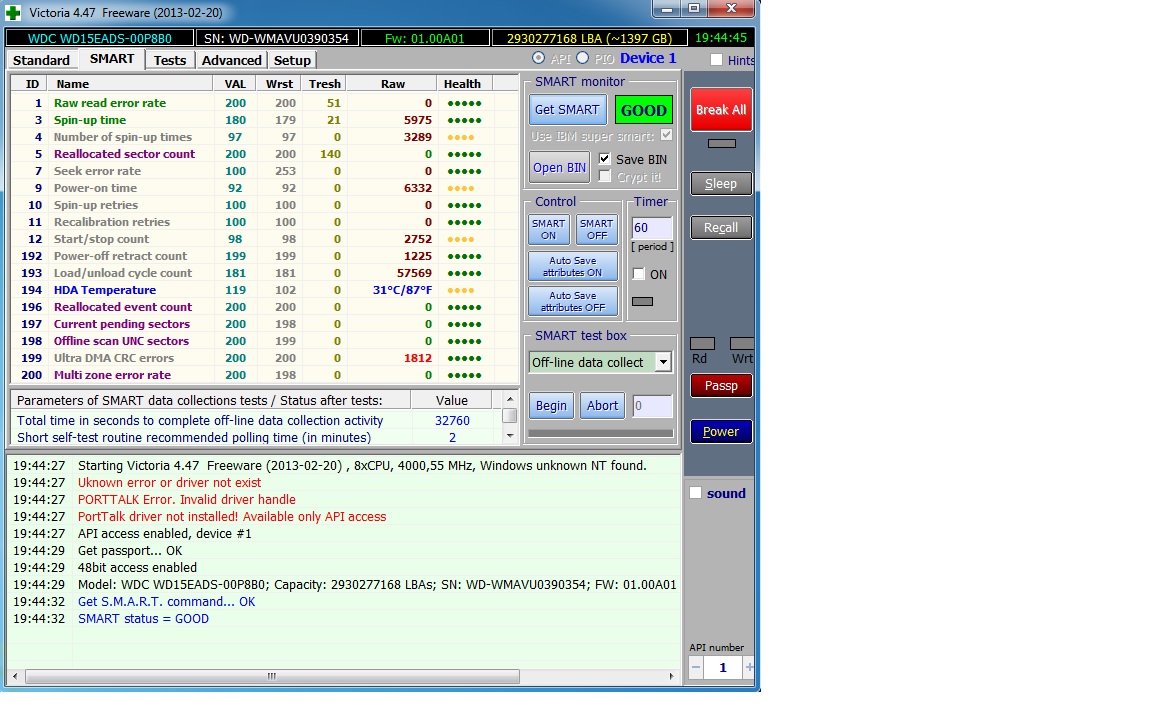Select the PIO access radio button

coord(583,58)
